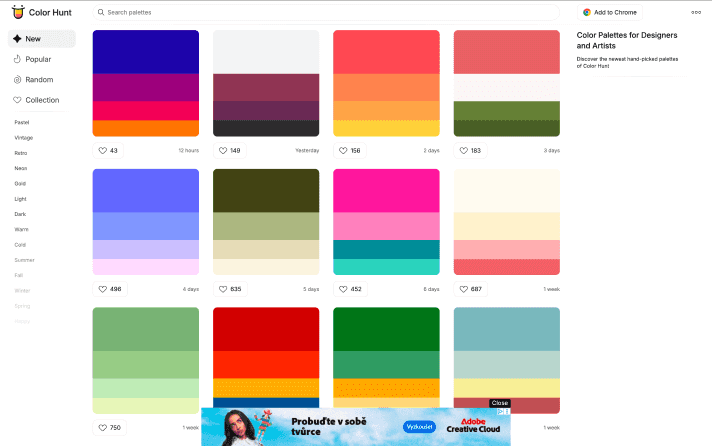Click the heart icon next to Collection
This screenshot has height=446, width=712.
click(x=17, y=100)
